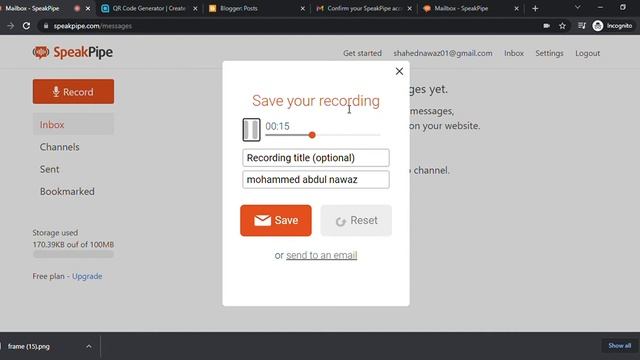
Task: Click the name field with mohammed abdul nawaz
Action: (x=316, y=180)
